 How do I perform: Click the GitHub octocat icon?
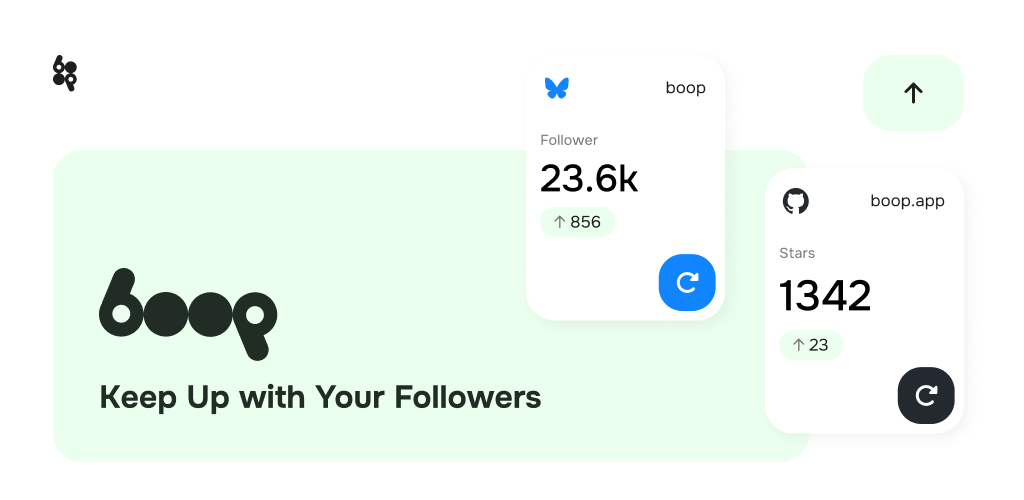point(795,201)
